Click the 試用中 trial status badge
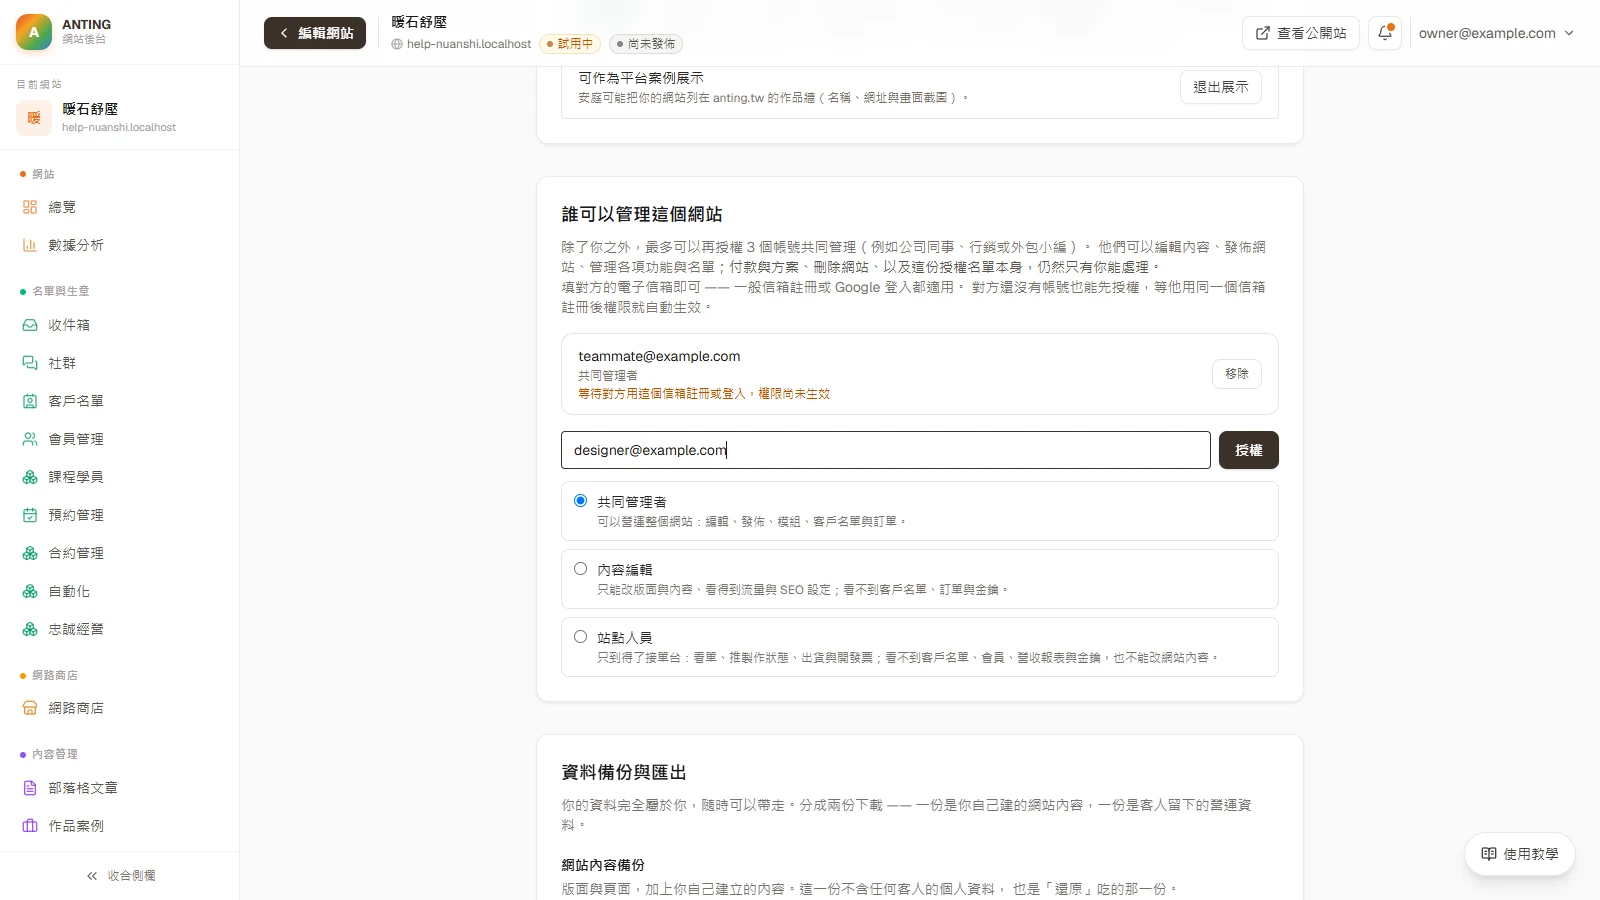This screenshot has height=900, width=1600. tap(570, 44)
